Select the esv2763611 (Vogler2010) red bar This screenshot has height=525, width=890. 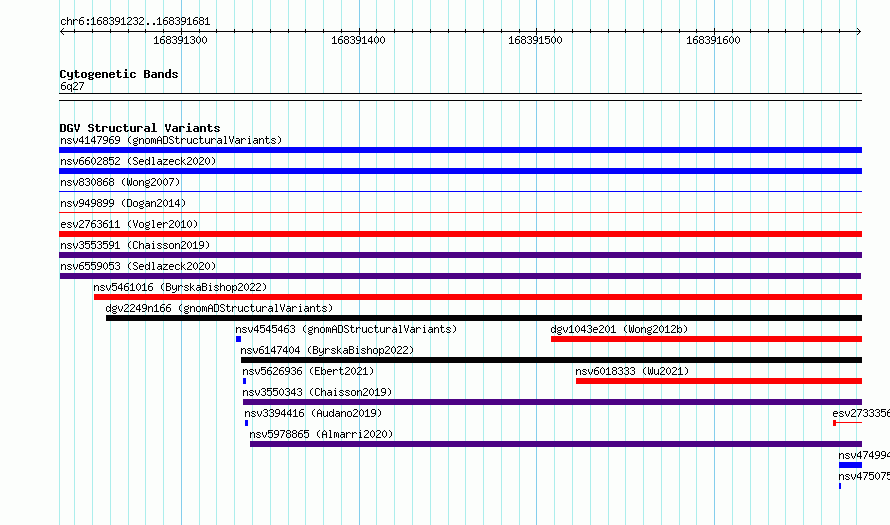460,234
